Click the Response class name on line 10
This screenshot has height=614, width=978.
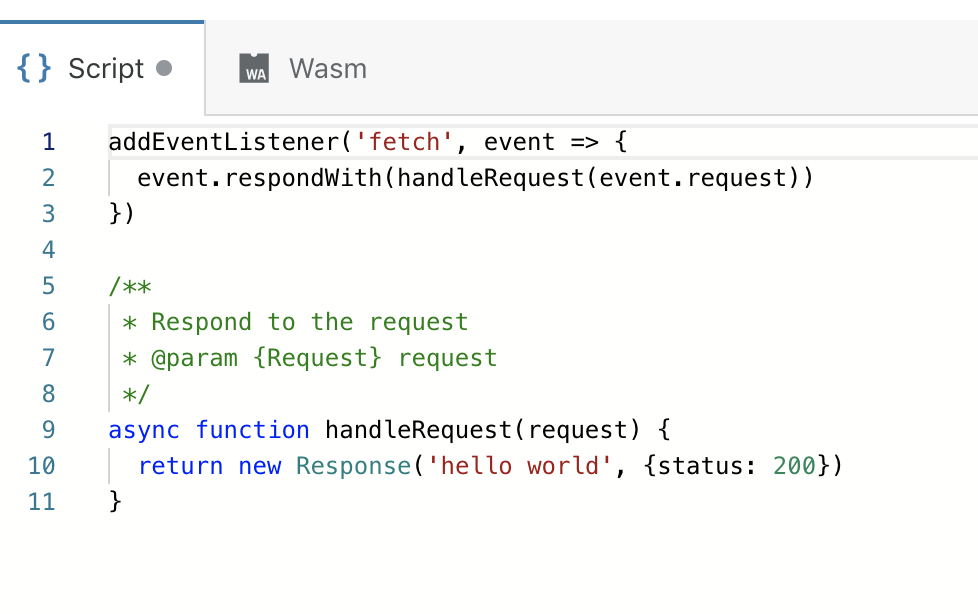pos(353,467)
